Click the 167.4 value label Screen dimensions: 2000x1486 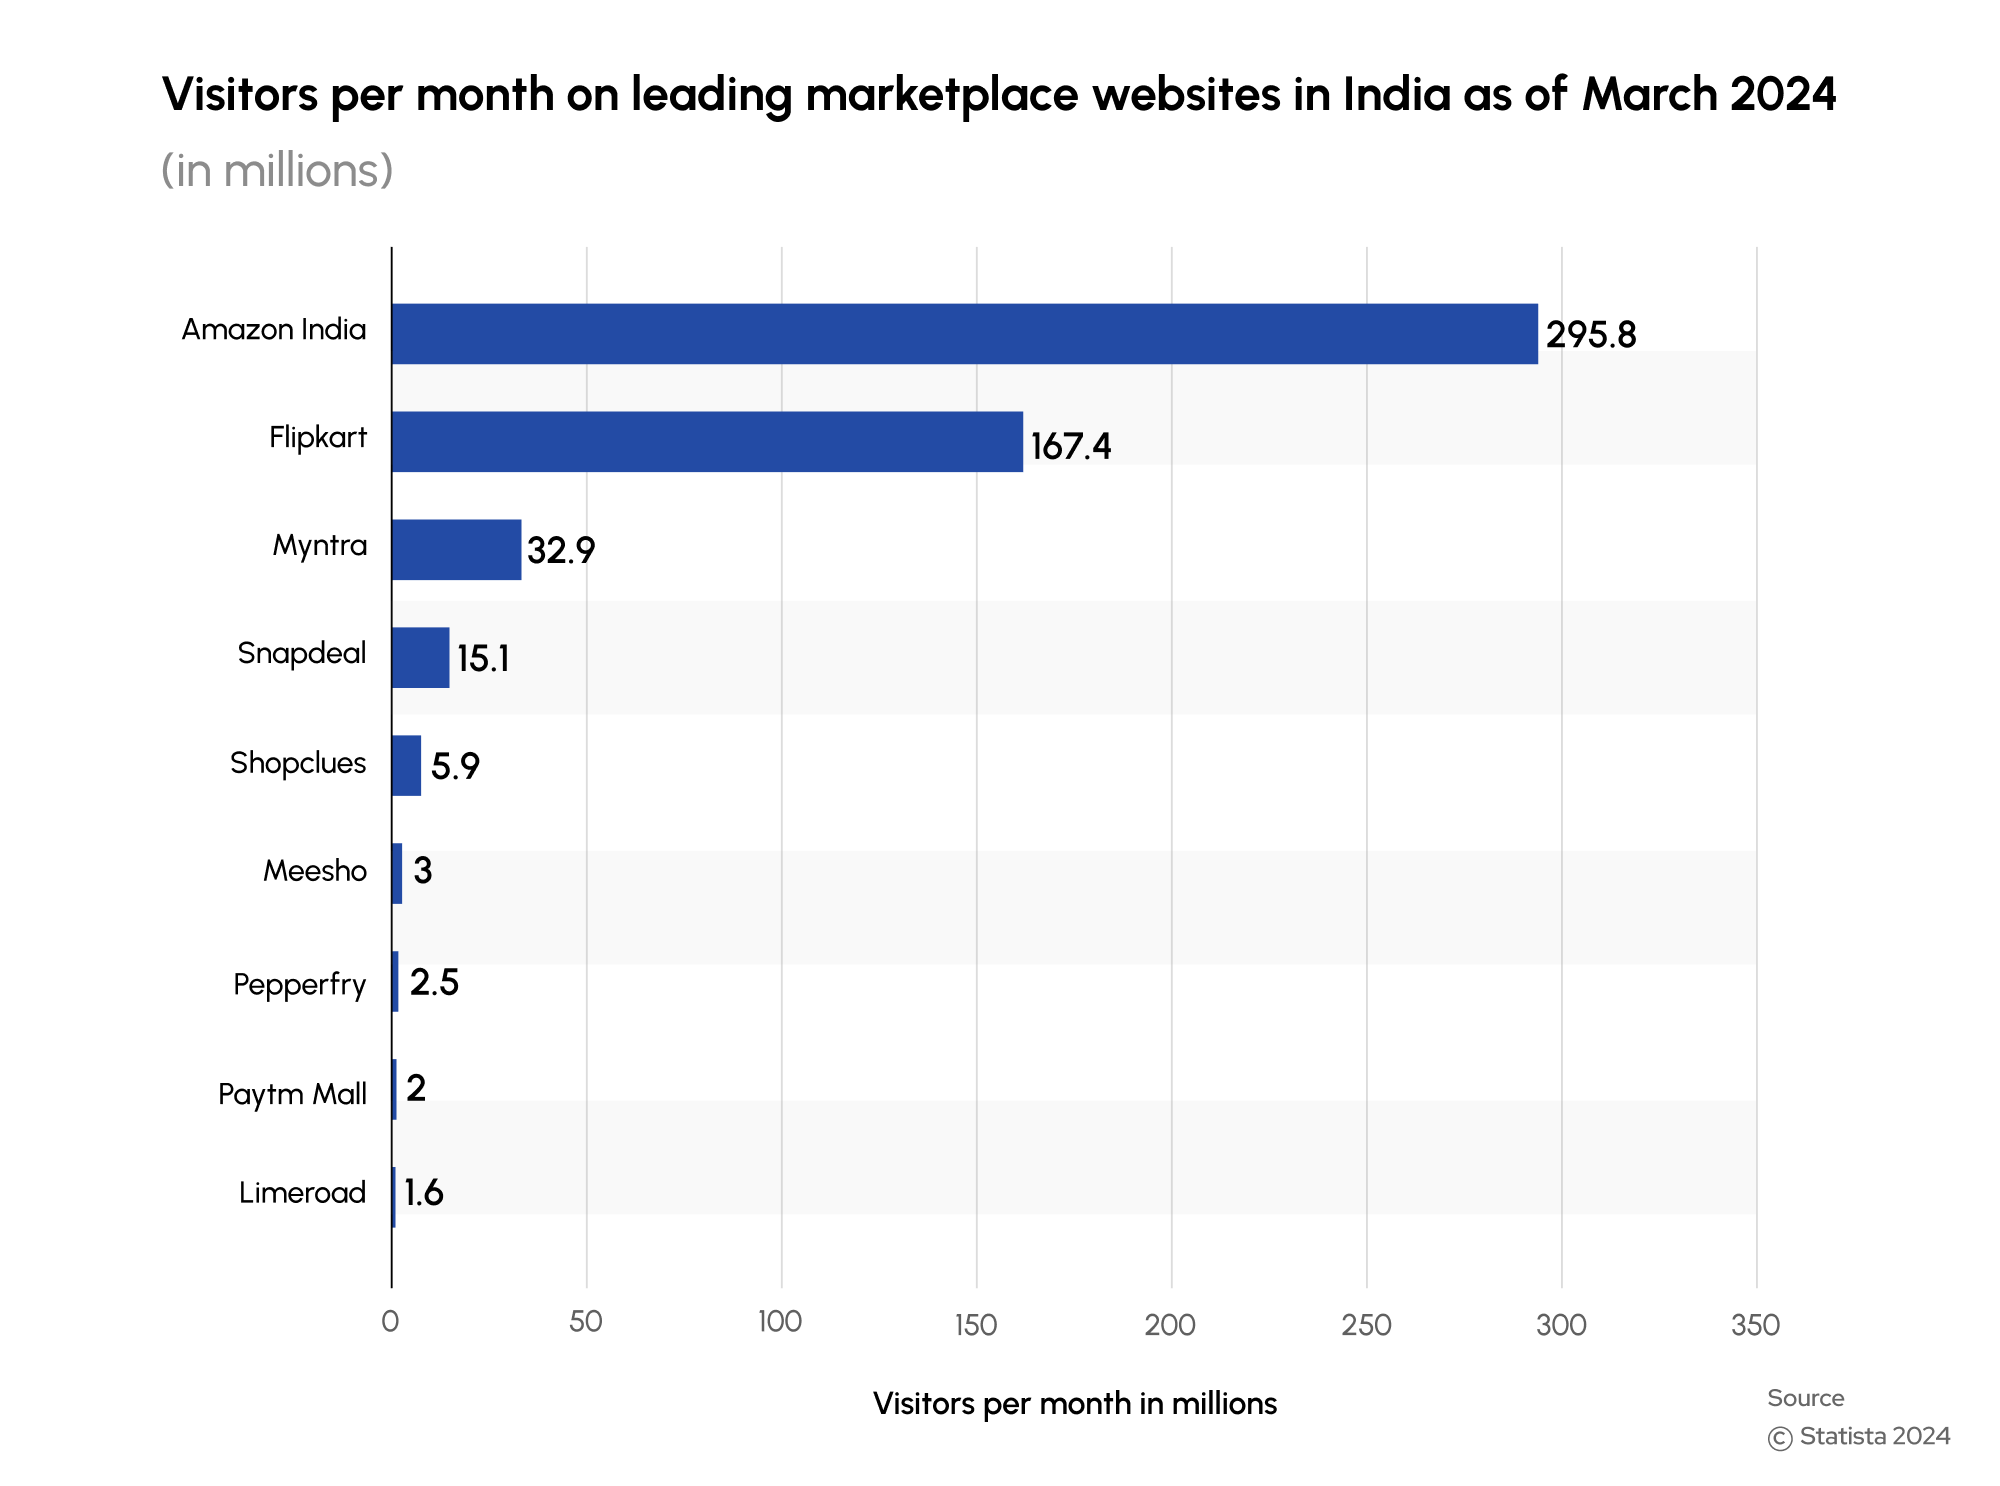click(1070, 447)
